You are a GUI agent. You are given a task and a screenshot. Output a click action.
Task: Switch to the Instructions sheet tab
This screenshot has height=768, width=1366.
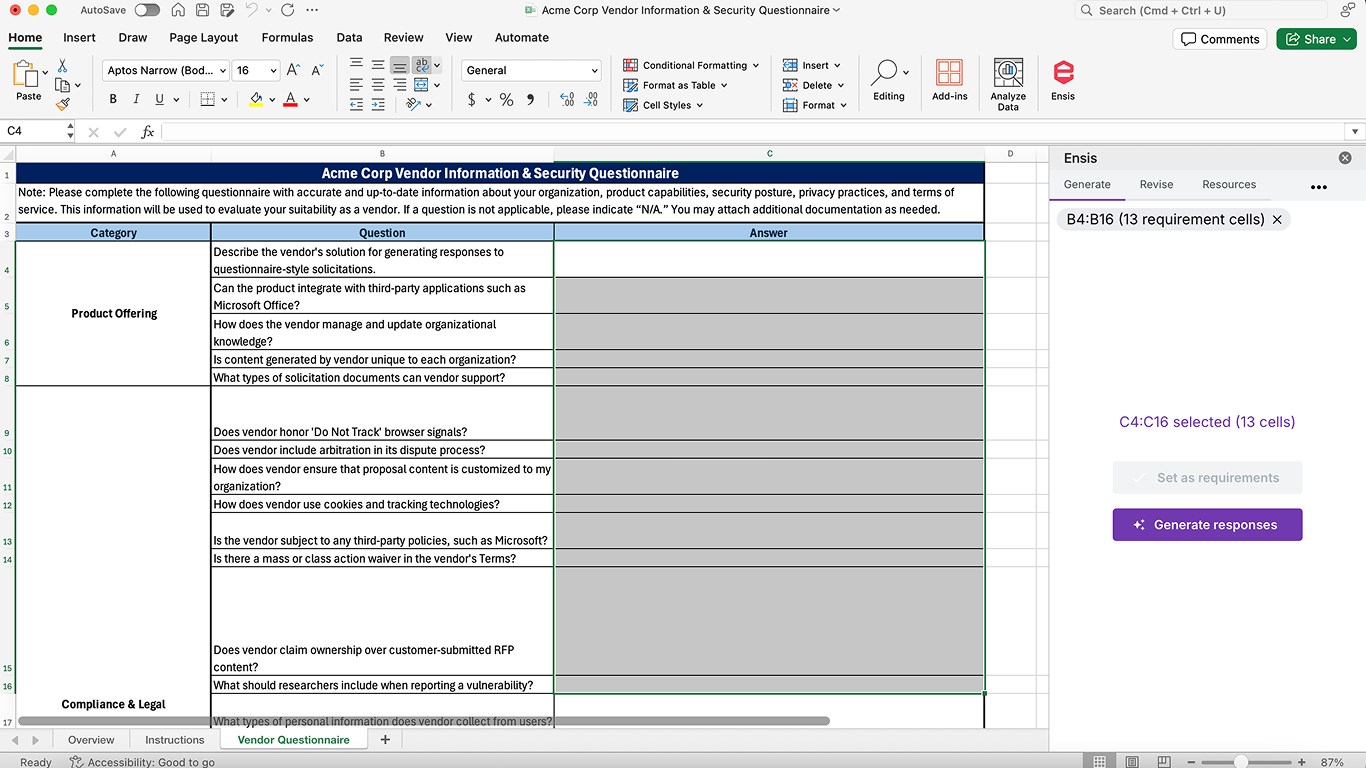coord(175,740)
